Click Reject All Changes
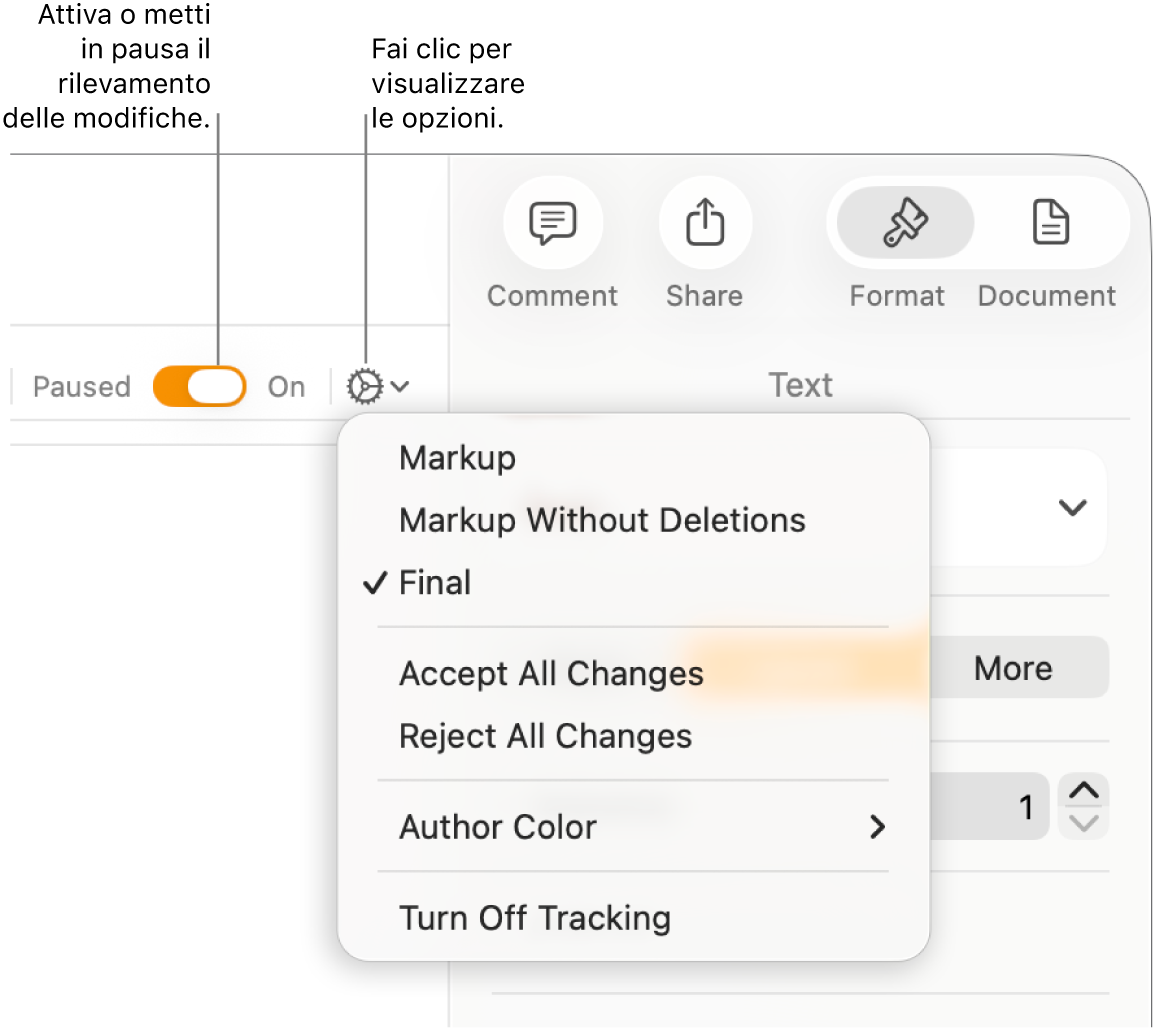The image size is (1154, 1029). click(x=545, y=736)
